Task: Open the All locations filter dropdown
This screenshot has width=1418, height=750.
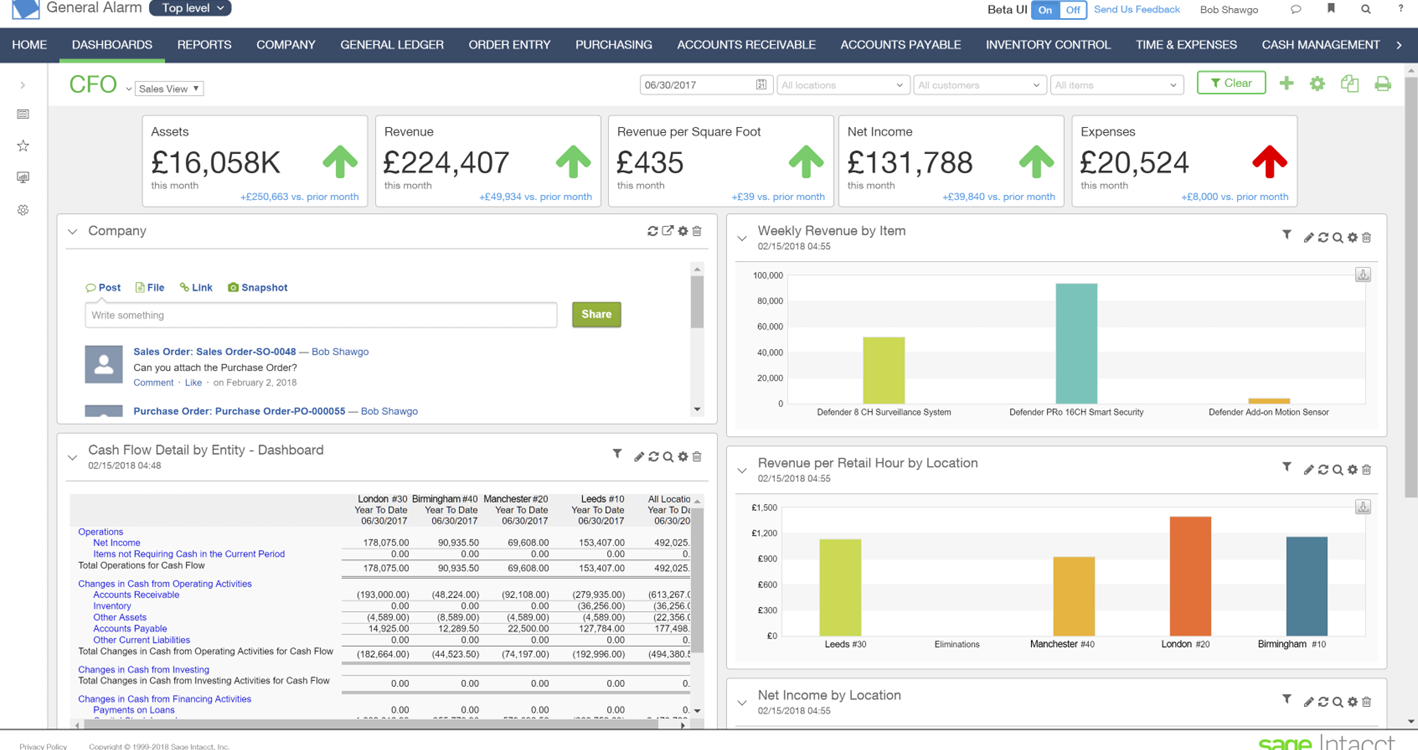Action: pyautogui.click(x=843, y=85)
